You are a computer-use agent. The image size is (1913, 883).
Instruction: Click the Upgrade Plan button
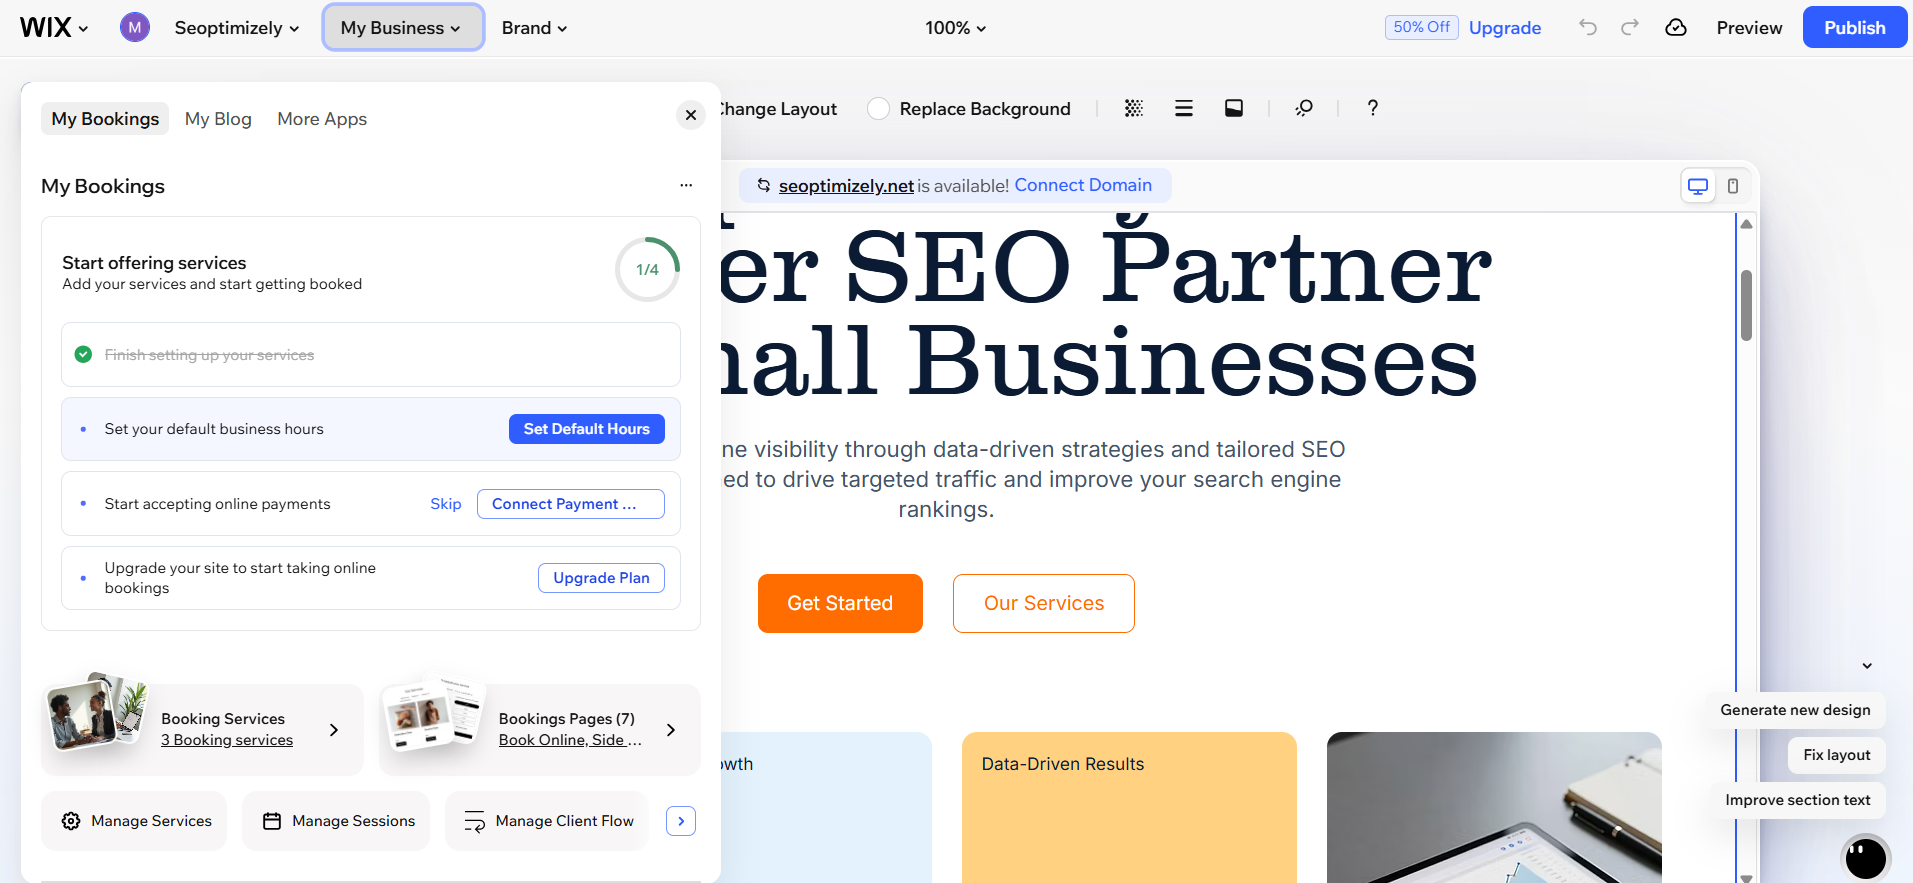[601, 578]
